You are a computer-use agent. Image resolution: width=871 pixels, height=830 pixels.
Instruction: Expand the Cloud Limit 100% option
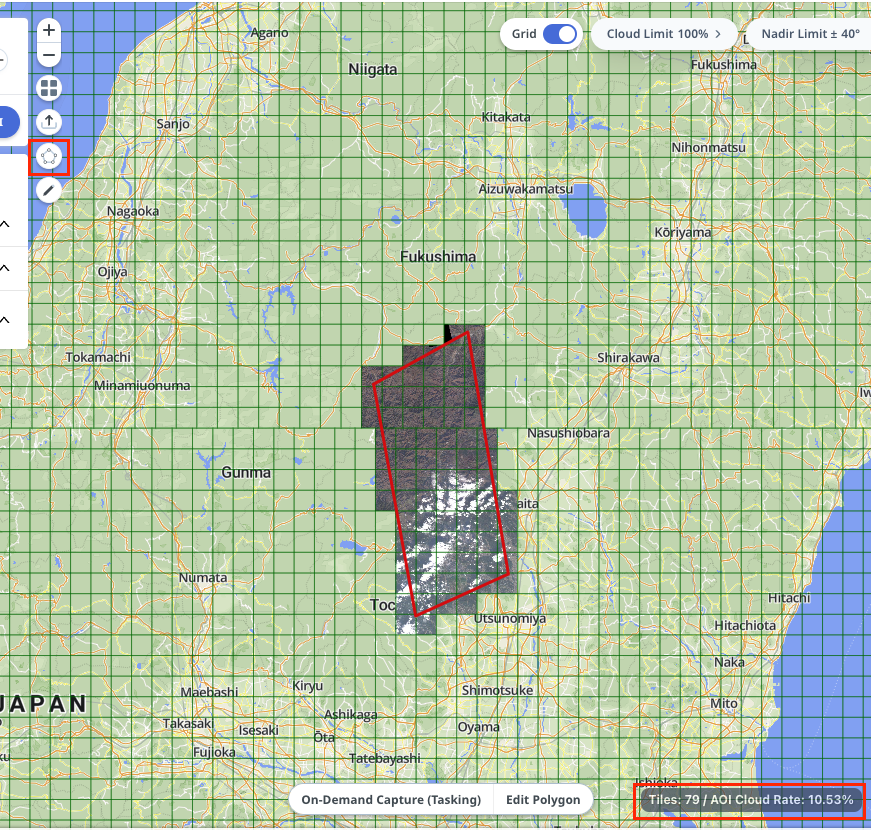pyautogui.click(x=664, y=34)
